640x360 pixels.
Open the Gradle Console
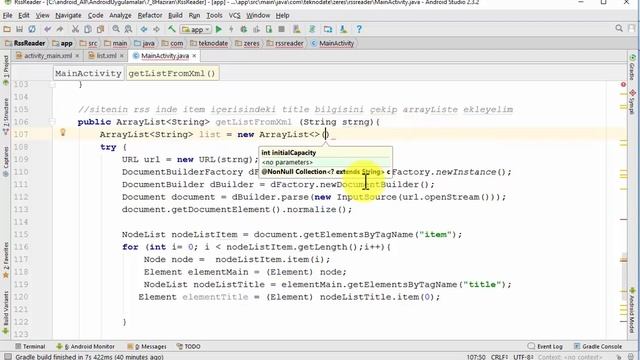[598, 346]
